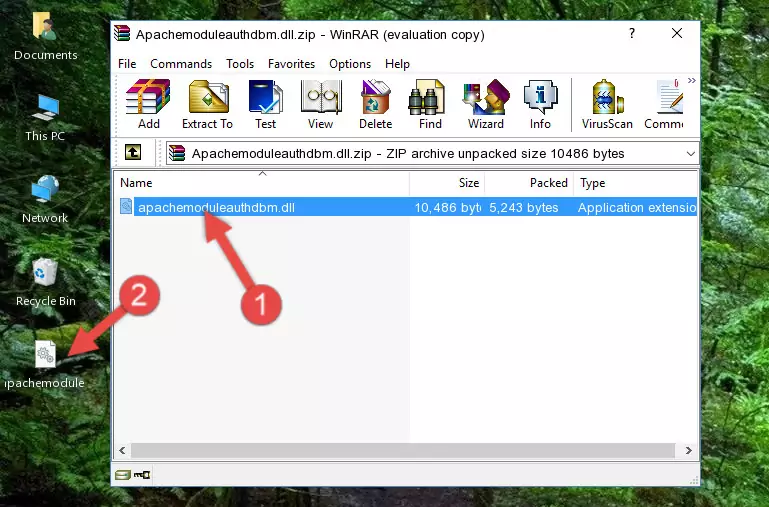Click the drive icon in status bar
This screenshot has height=507, width=769.
coord(123,475)
